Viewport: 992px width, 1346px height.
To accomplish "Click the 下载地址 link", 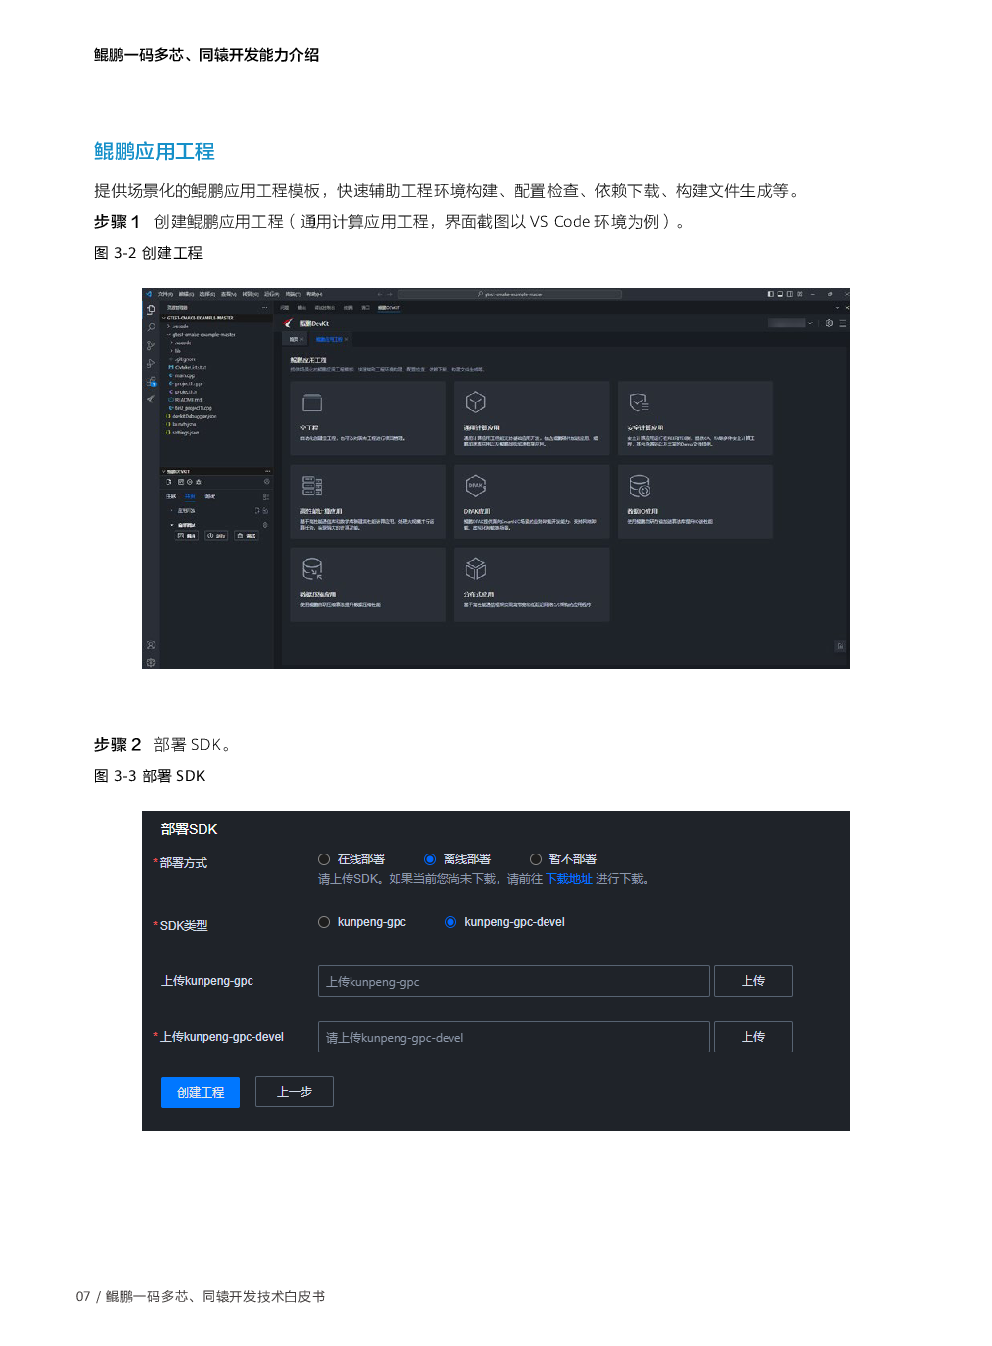I will 569,879.
